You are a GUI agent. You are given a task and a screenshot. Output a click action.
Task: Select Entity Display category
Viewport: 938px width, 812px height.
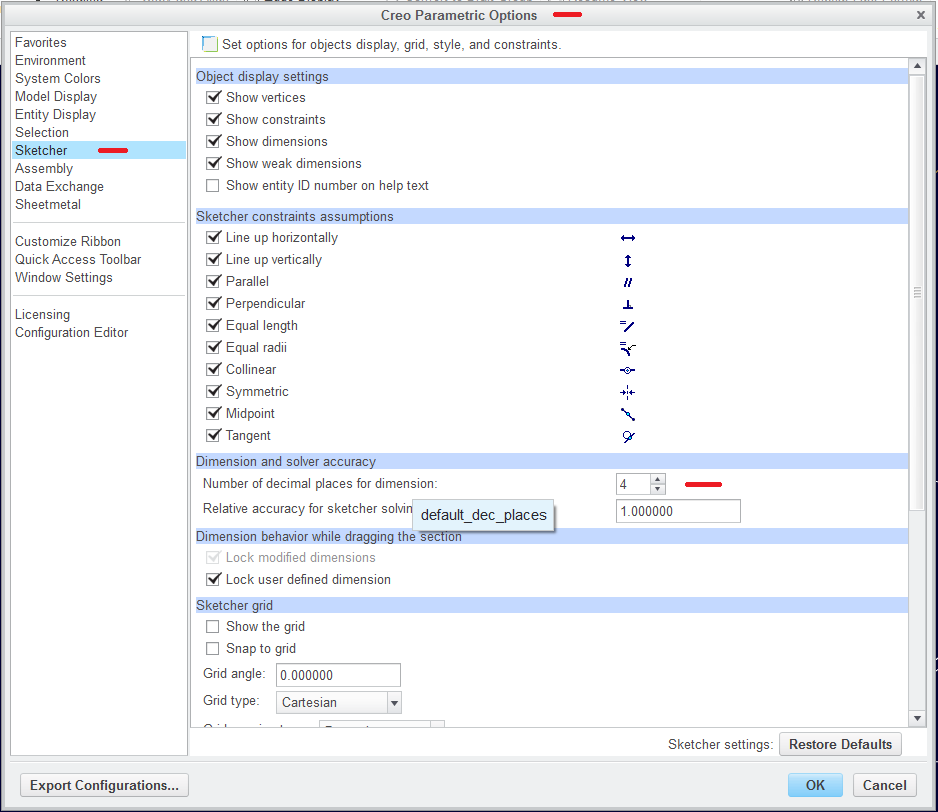55,114
